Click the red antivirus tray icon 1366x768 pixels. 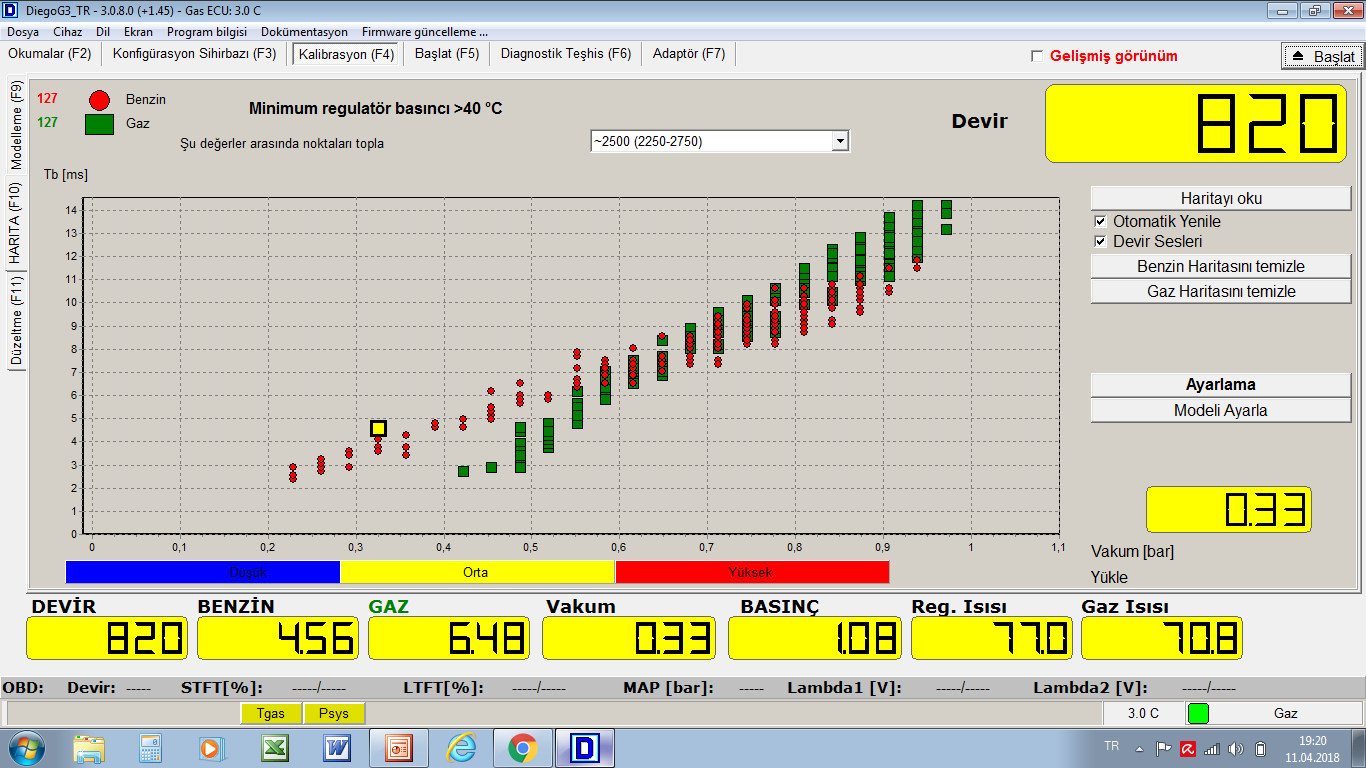click(1187, 748)
